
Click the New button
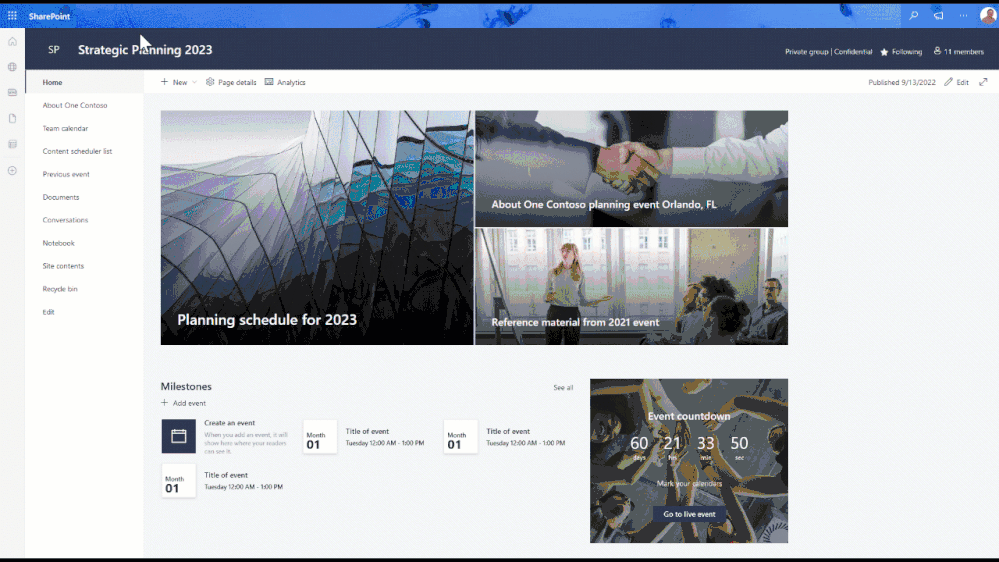tap(174, 82)
